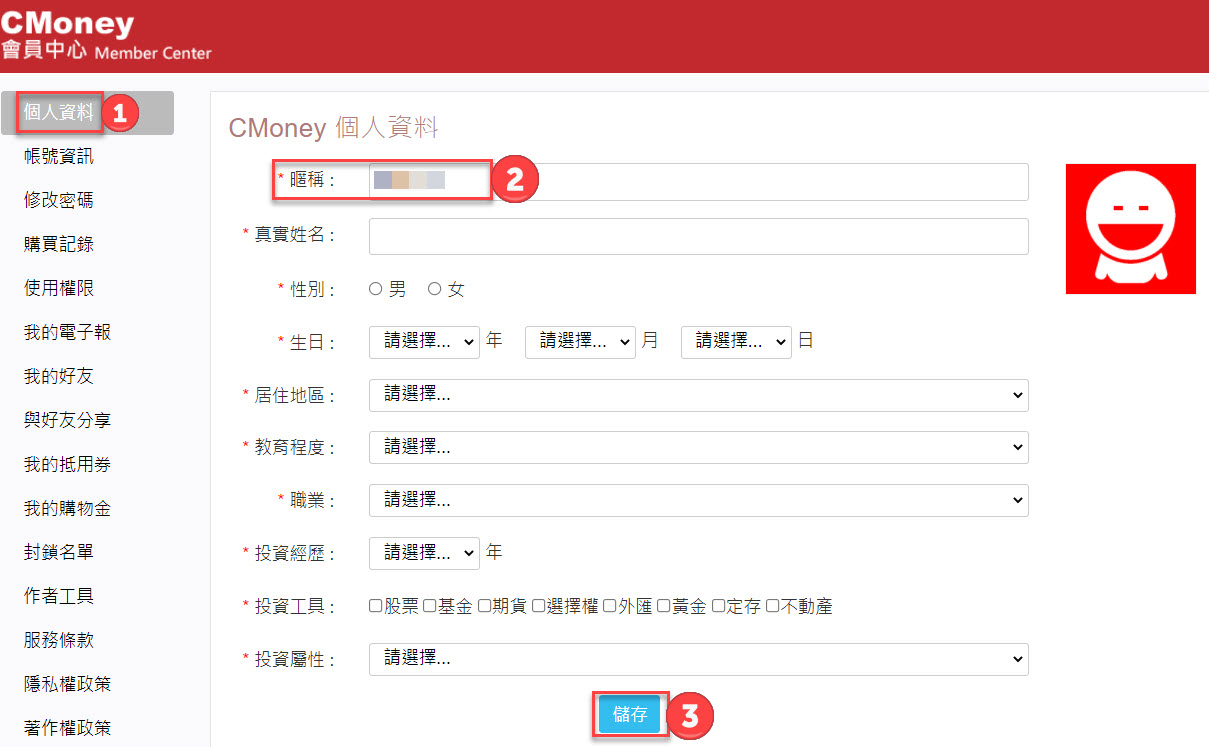
Task: Open the 投資經歷 years dropdown
Action: tap(424, 553)
